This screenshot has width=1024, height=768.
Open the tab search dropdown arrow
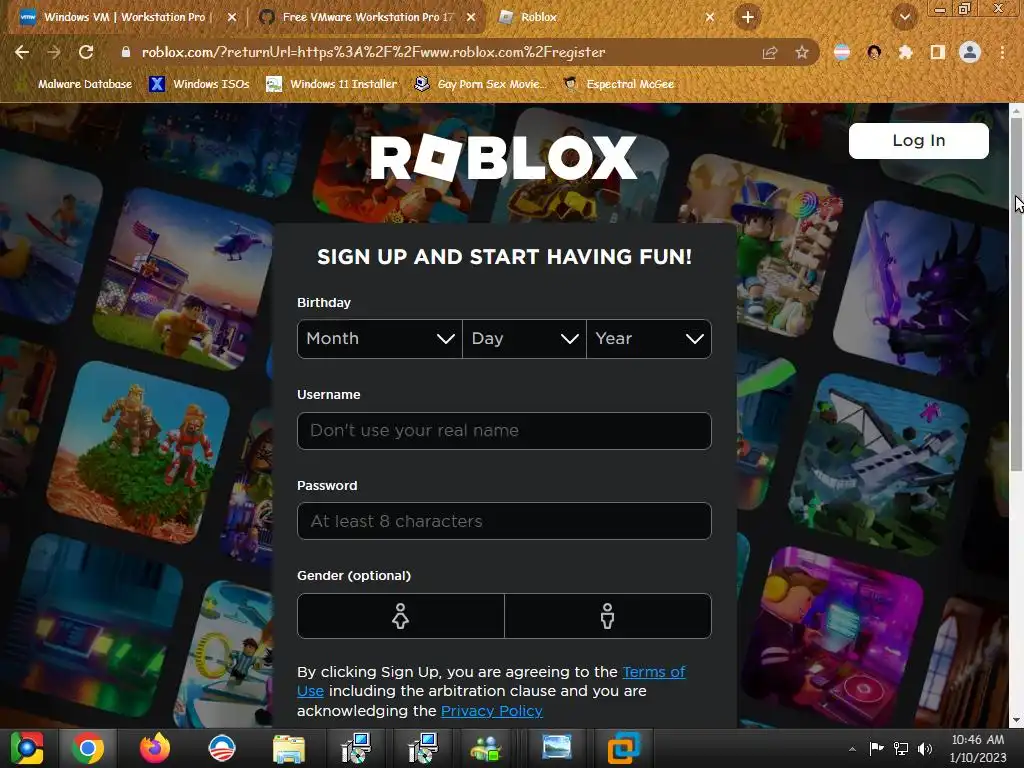point(905,18)
